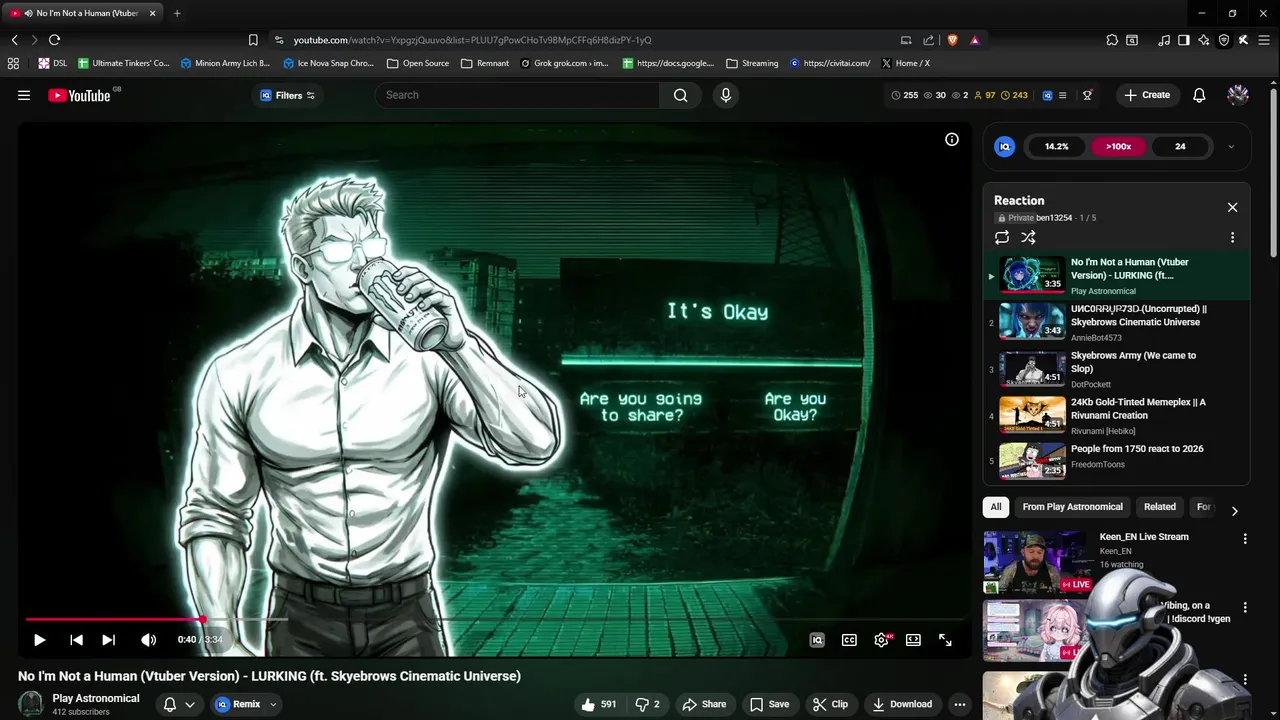Open more actions ellipsis under video
Image resolution: width=1280 pixels, height=720 pixels.
coord(960,704)
